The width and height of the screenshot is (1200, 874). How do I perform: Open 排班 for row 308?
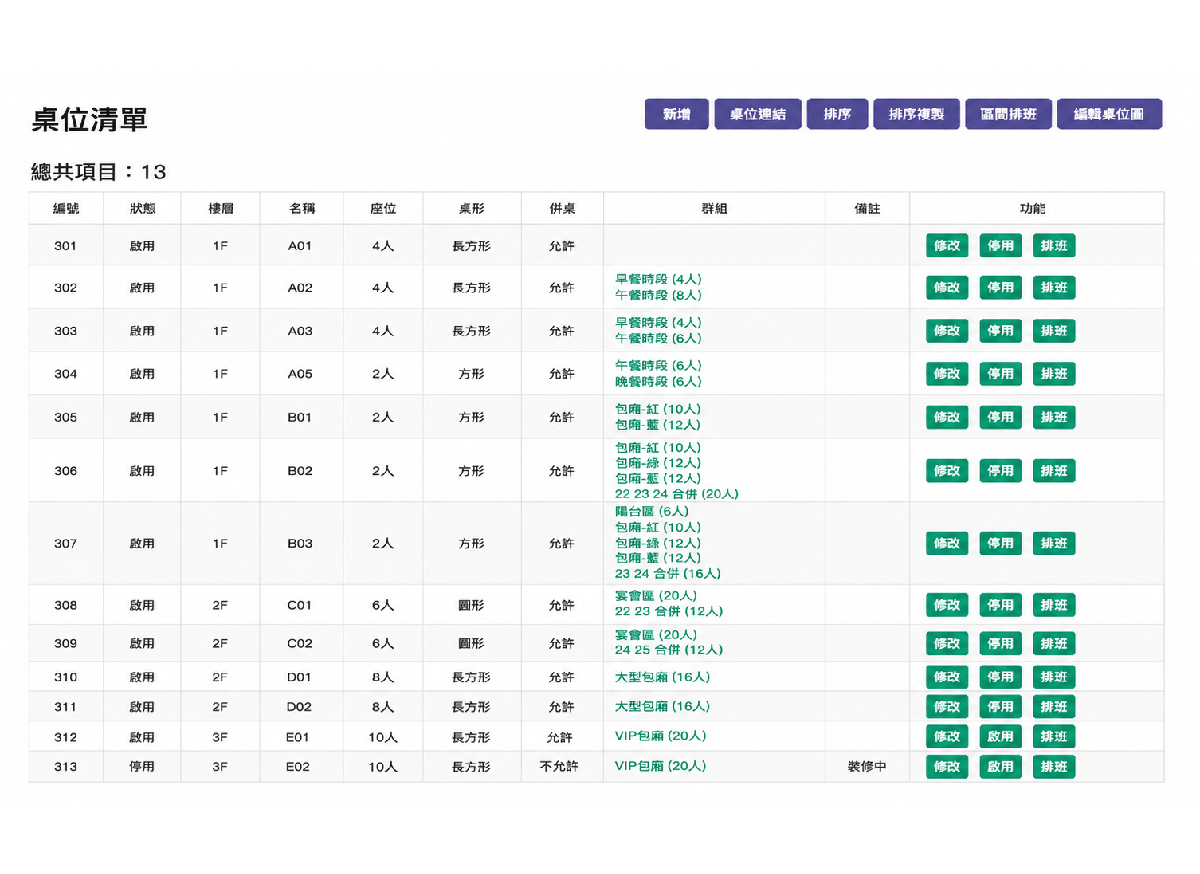coord(1054,605)
